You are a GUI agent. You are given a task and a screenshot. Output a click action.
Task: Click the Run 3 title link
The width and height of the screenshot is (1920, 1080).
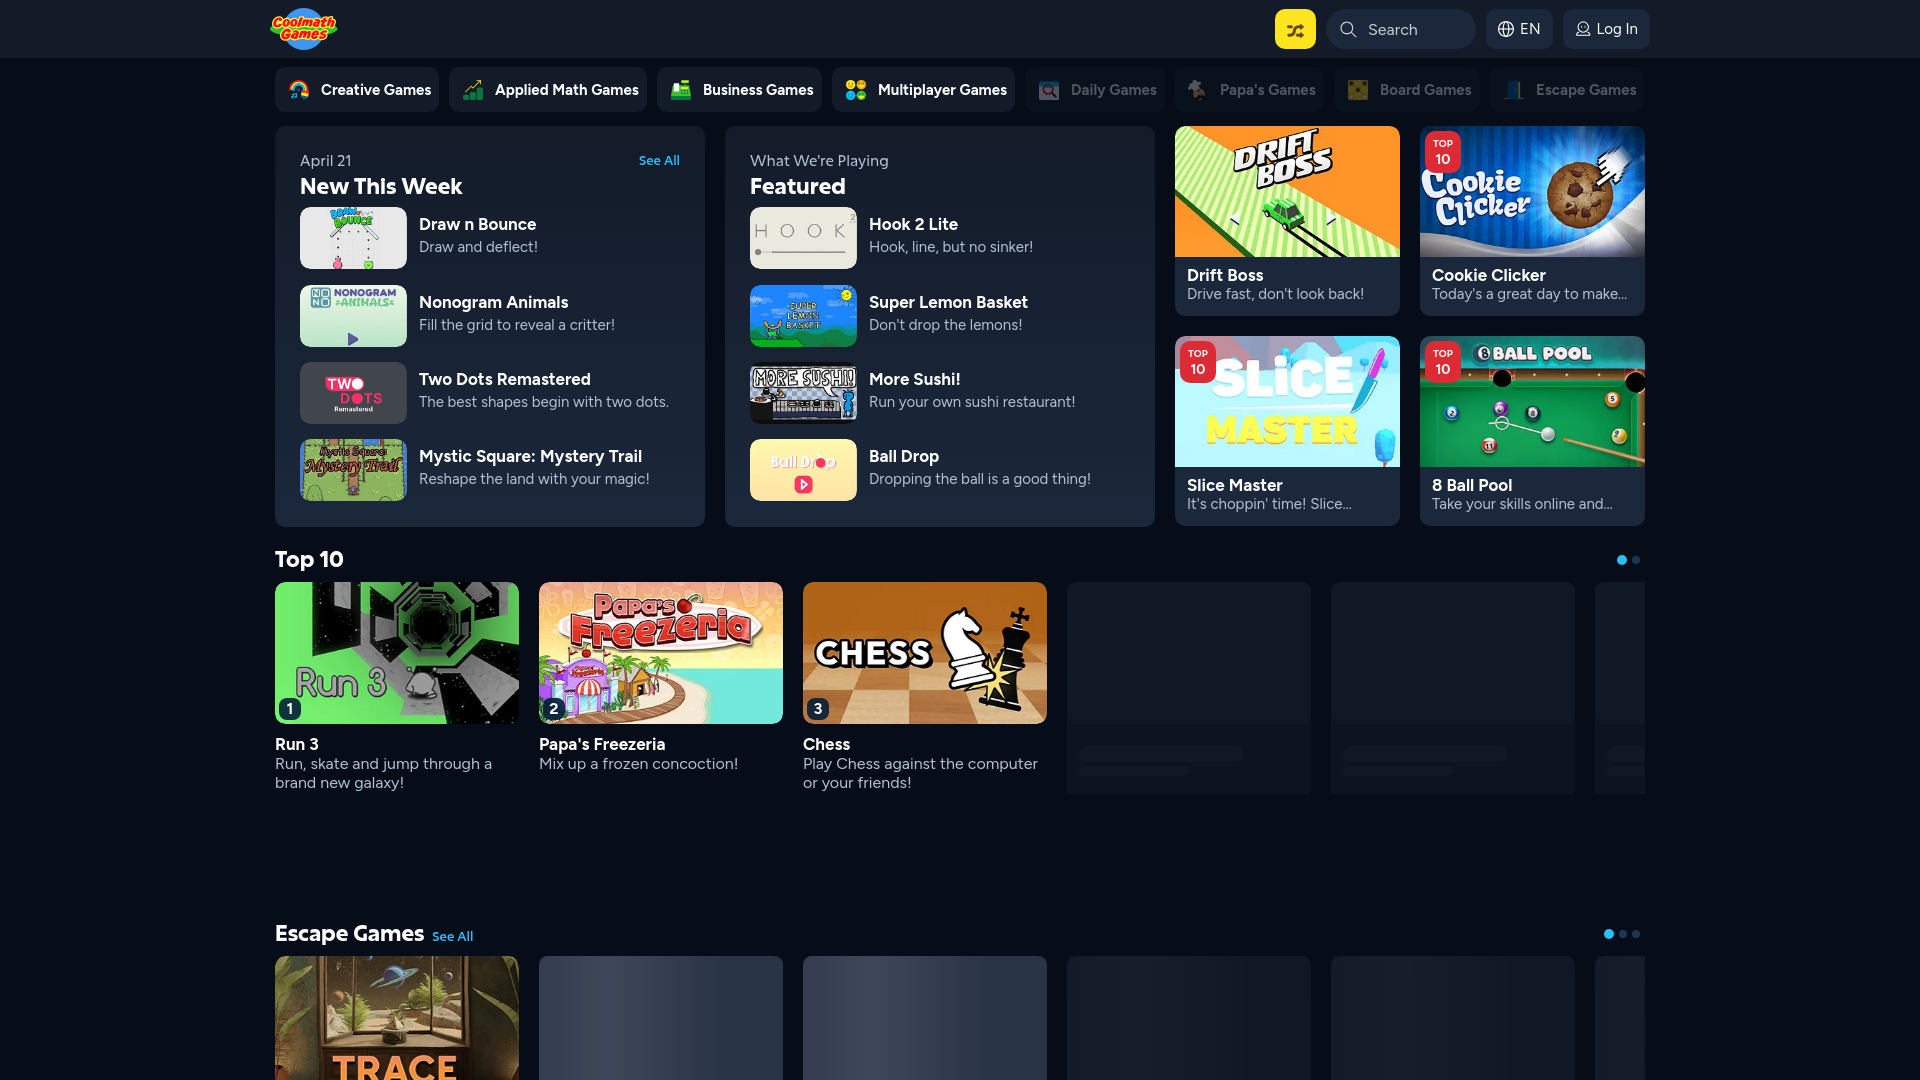(x=297, y=744)
